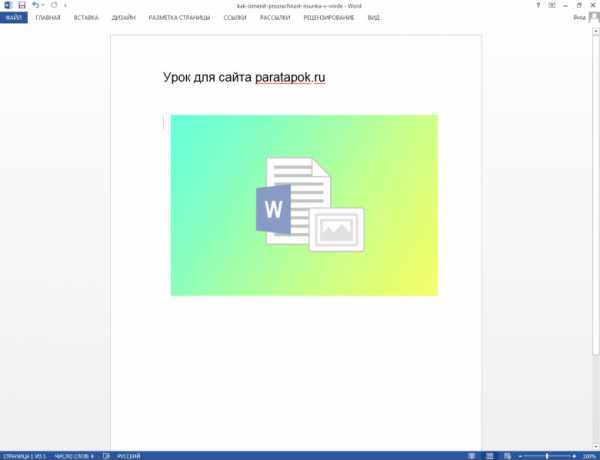Open the РЕЦЕНЗИРОВАНИЕ ribbon tab
Viewport: 600px width, 460px height.
point(329,18)
